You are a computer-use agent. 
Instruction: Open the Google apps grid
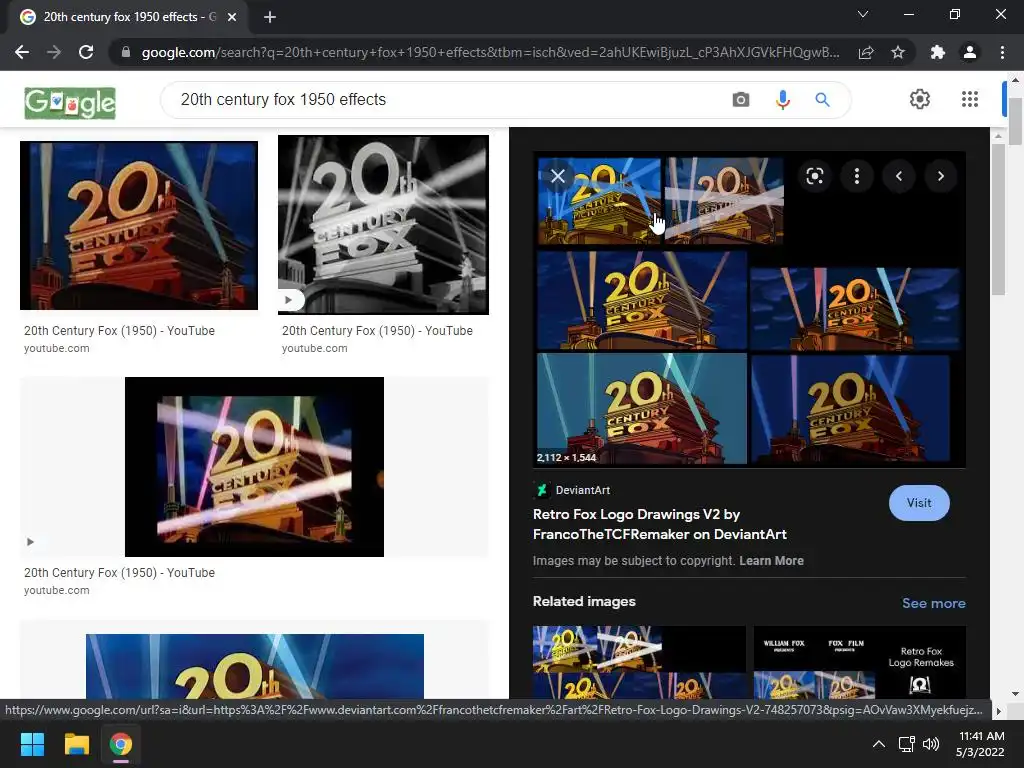(970, 99)
